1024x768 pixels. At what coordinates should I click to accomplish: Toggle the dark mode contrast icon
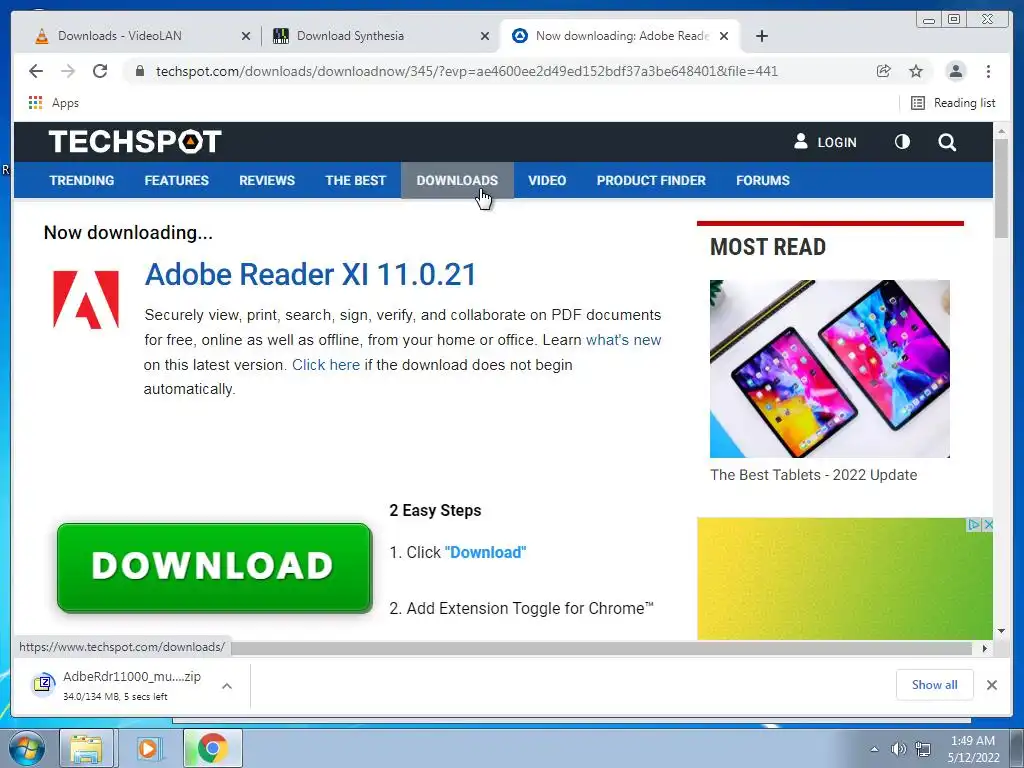902,142
